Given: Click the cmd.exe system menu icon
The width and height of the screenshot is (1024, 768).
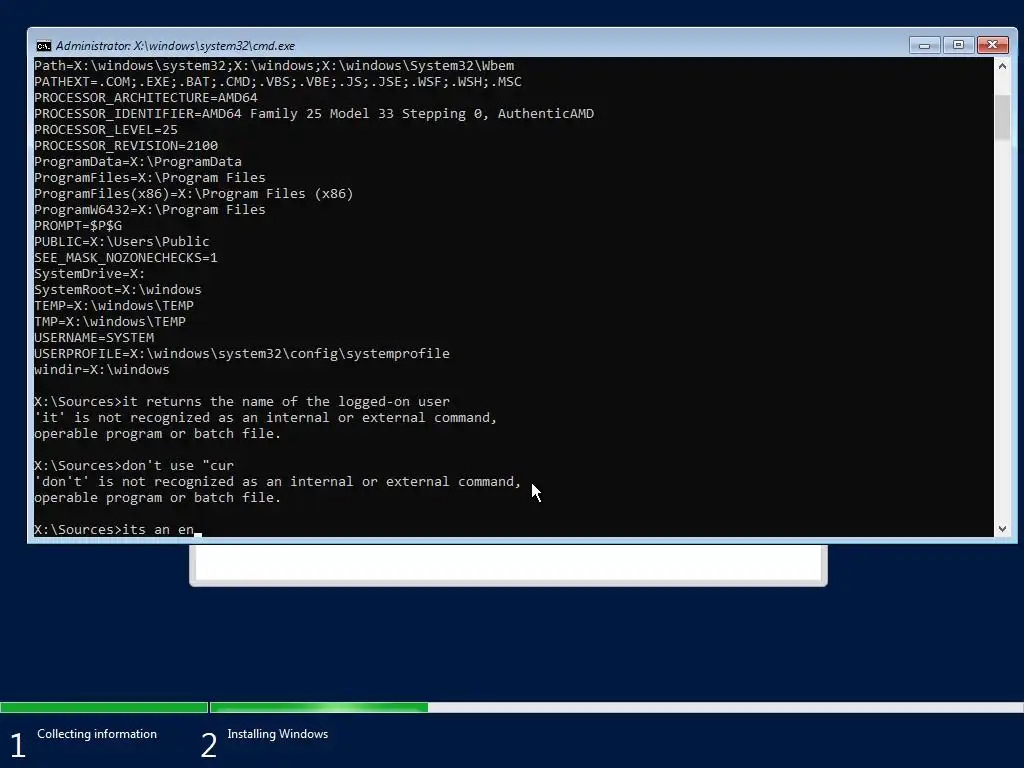Looking at the screenshot, I should coord(44,46).
